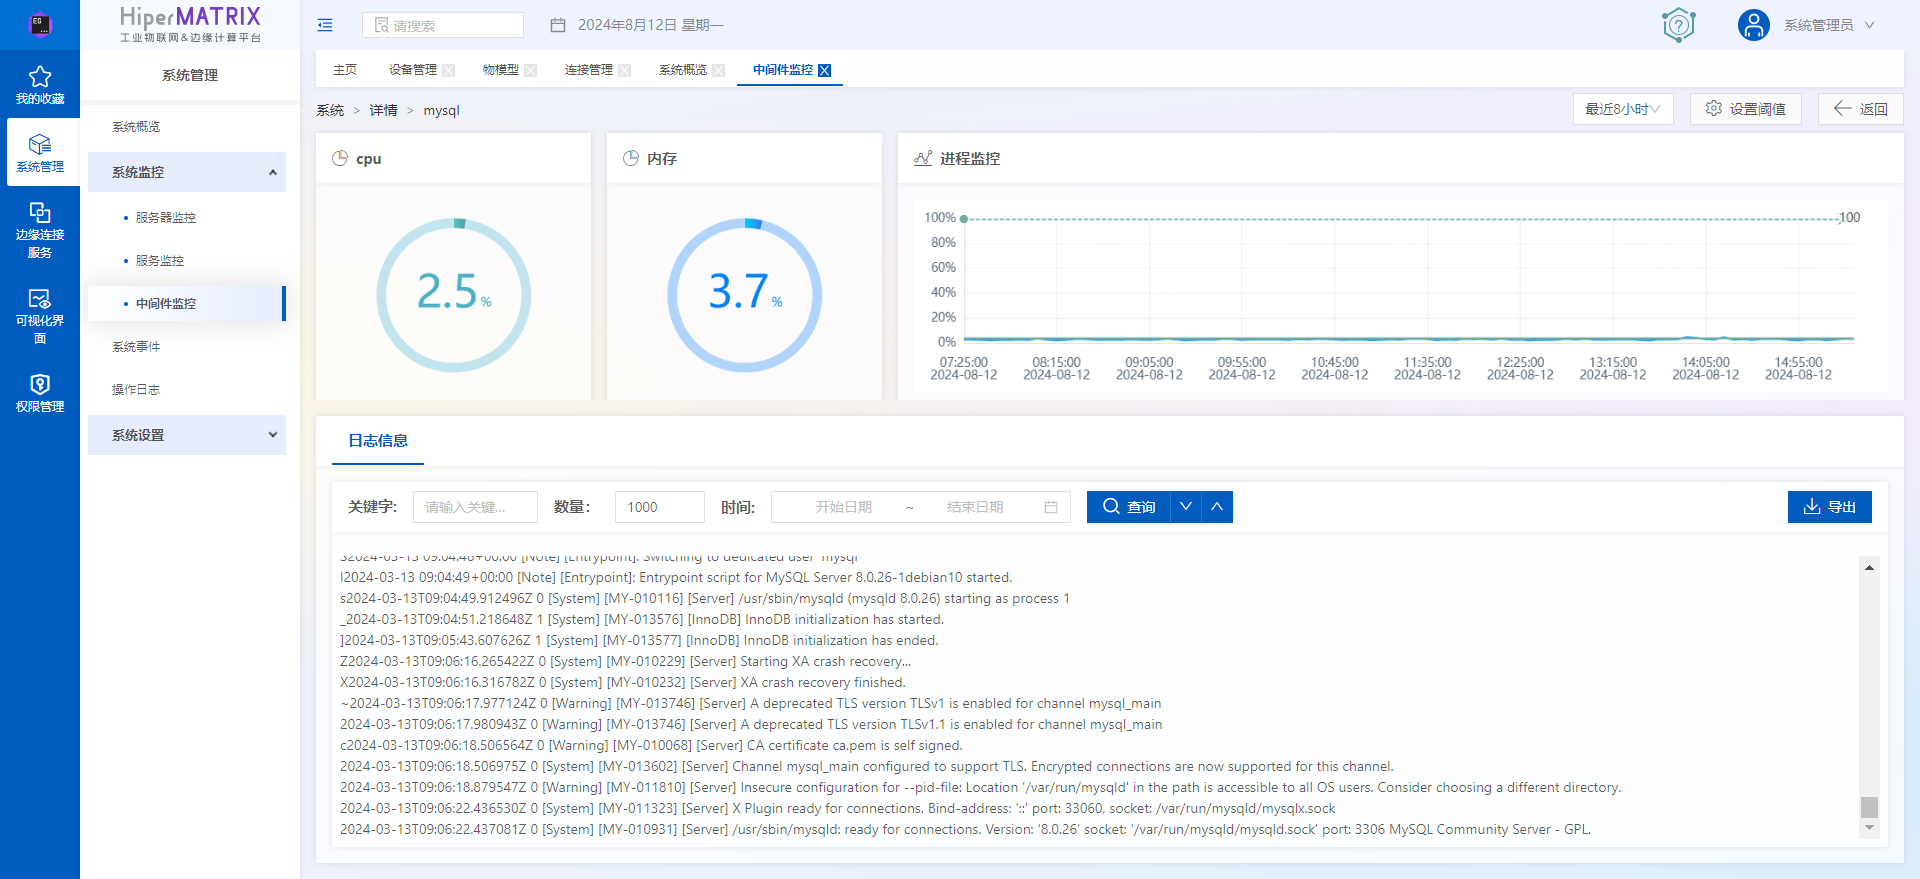Open 可视化界面 sidebar icon
The height and width of the screenshot is (879, 1920).
click(40, 298)
